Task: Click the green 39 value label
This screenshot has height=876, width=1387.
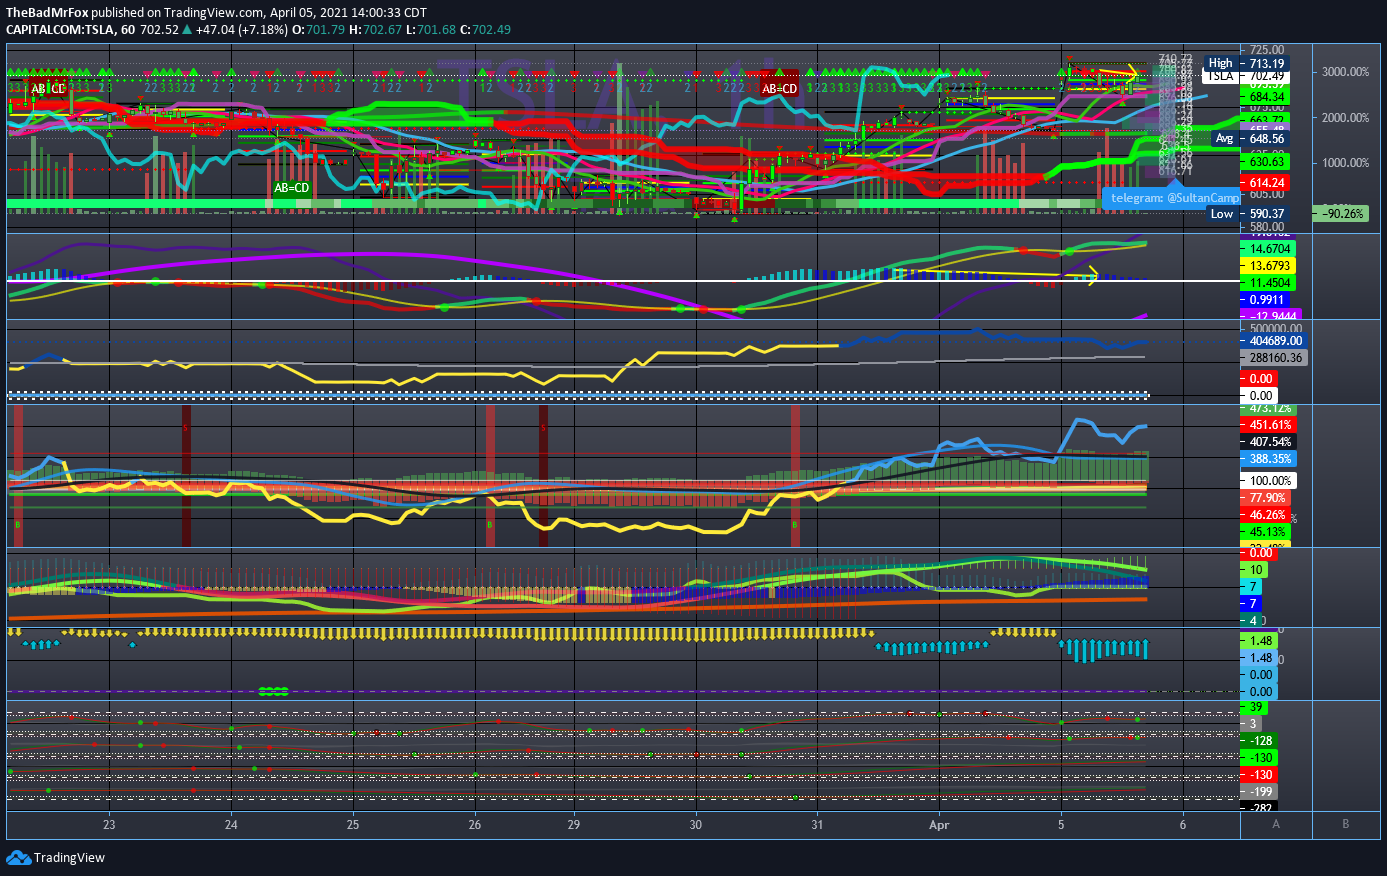Action: point(1256,707)
